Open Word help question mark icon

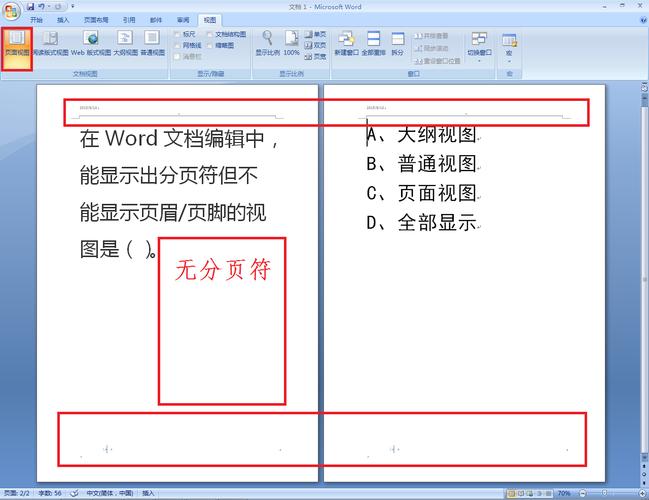point(644,19)
